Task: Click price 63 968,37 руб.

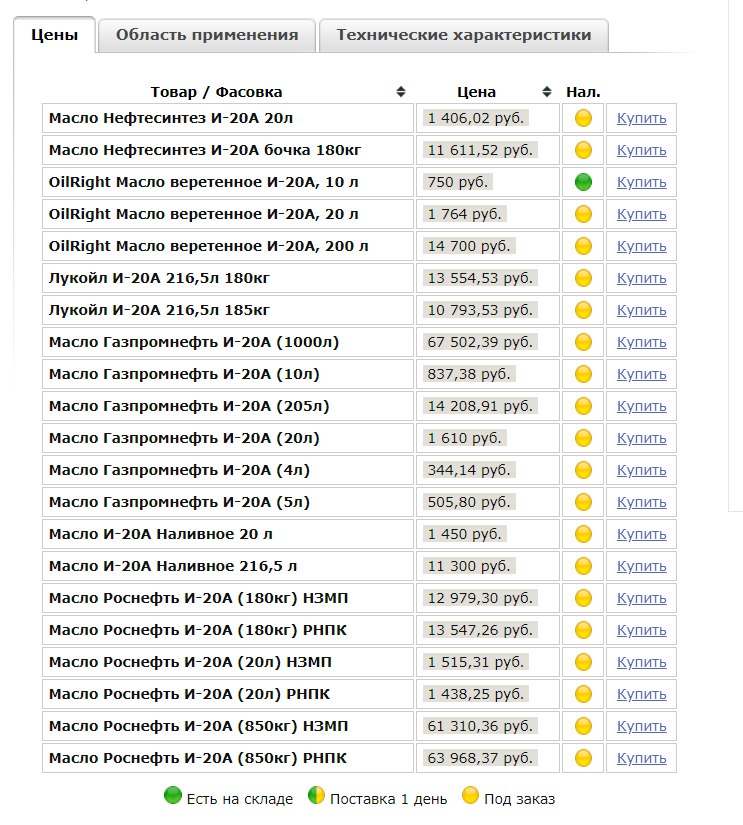Action: pos(480,758)
